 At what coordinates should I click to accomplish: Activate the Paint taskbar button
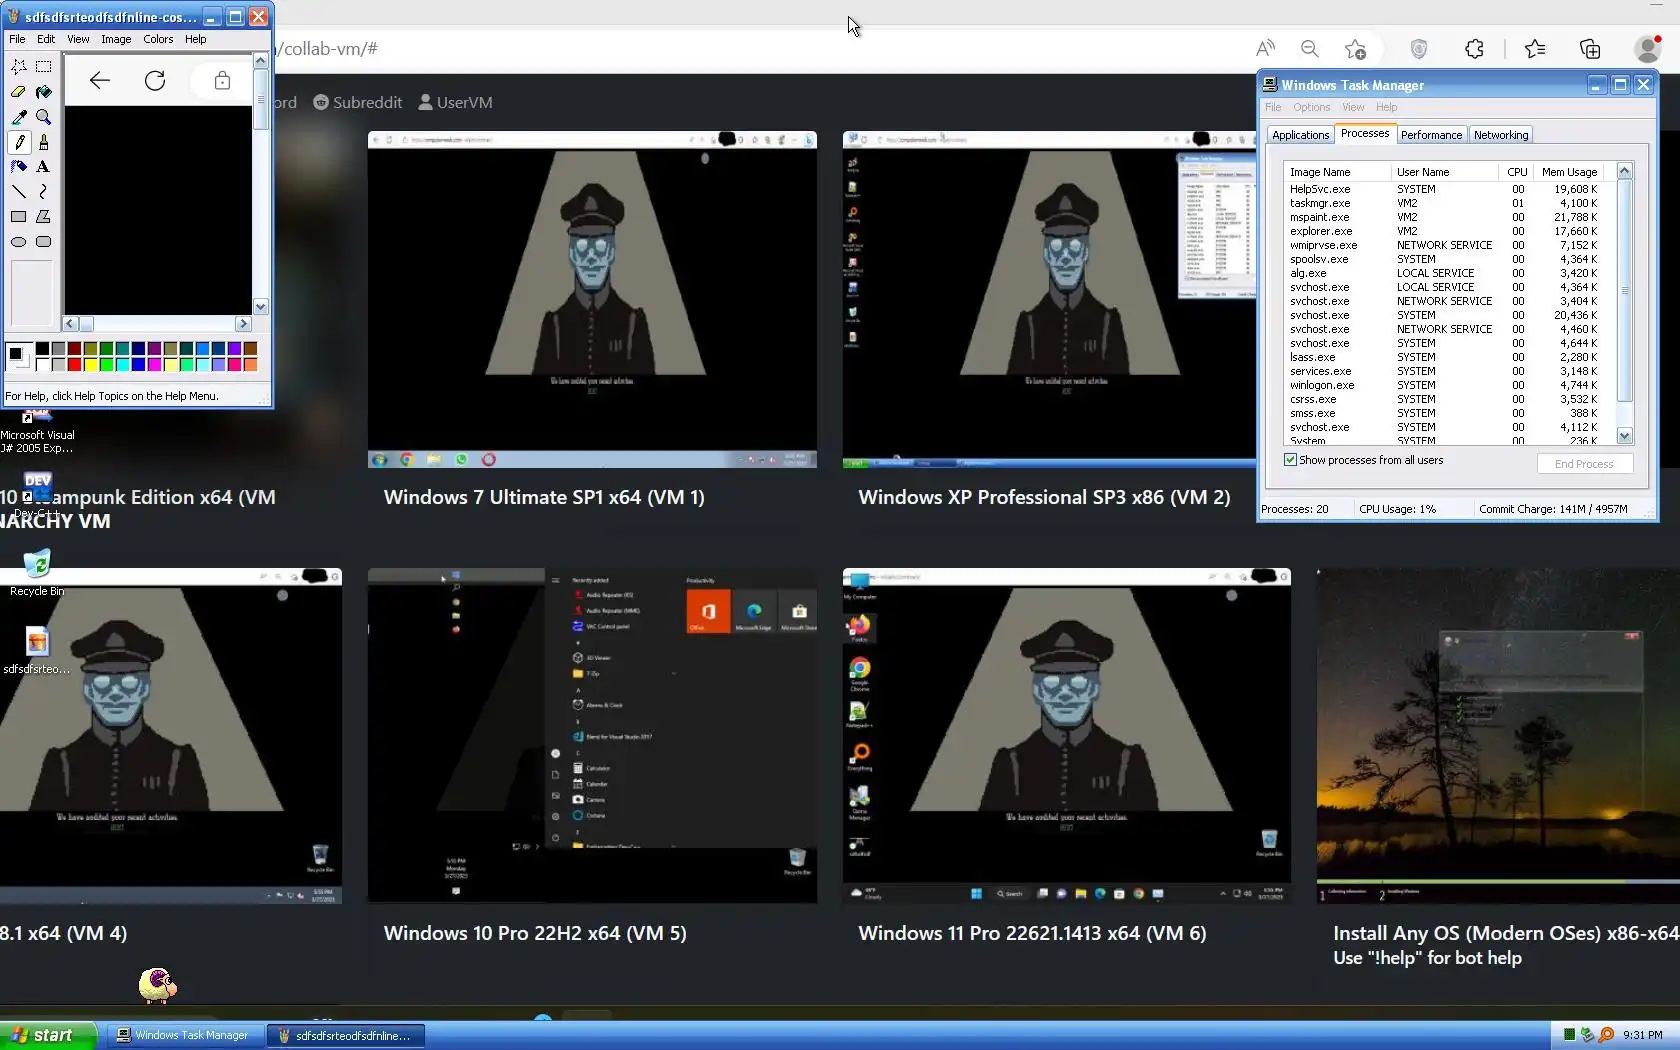click(x=345, y=1035)
